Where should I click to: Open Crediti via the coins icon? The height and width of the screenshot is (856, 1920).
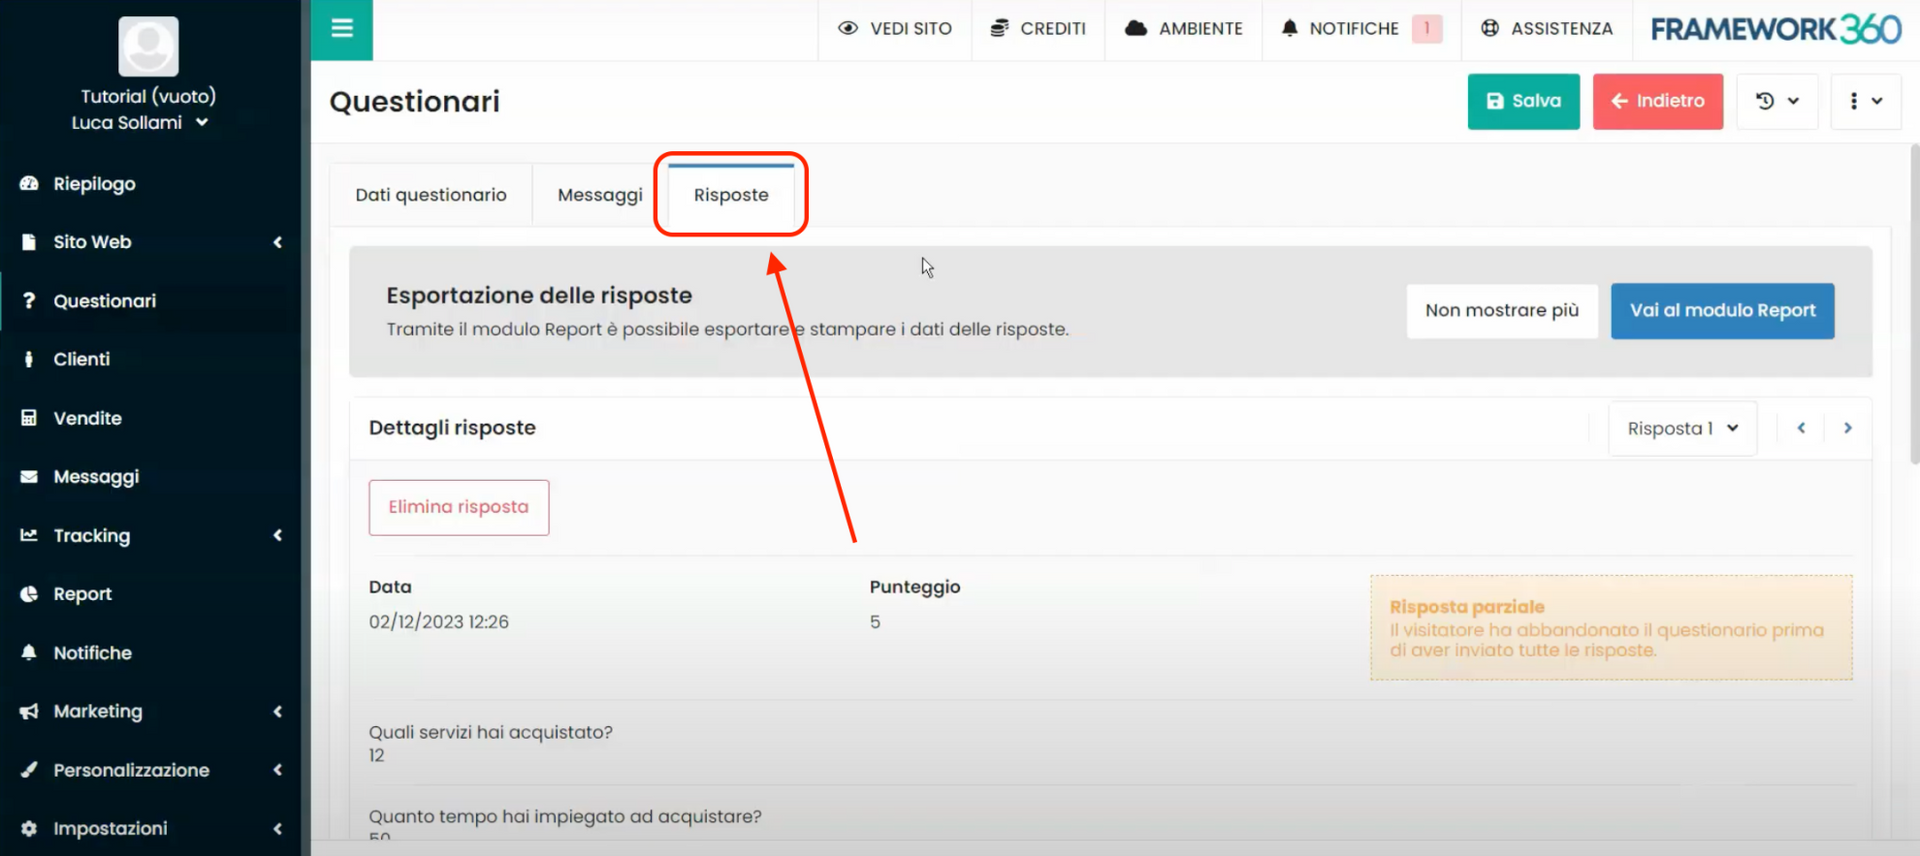click(999, 29)
